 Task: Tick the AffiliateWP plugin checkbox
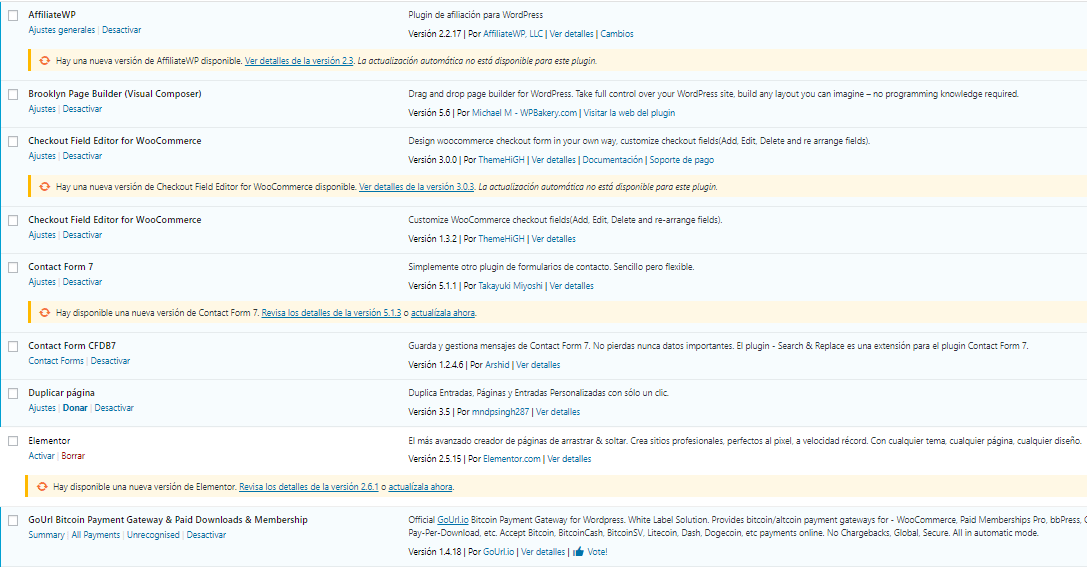pyautogui.click(x=13, y=15)
